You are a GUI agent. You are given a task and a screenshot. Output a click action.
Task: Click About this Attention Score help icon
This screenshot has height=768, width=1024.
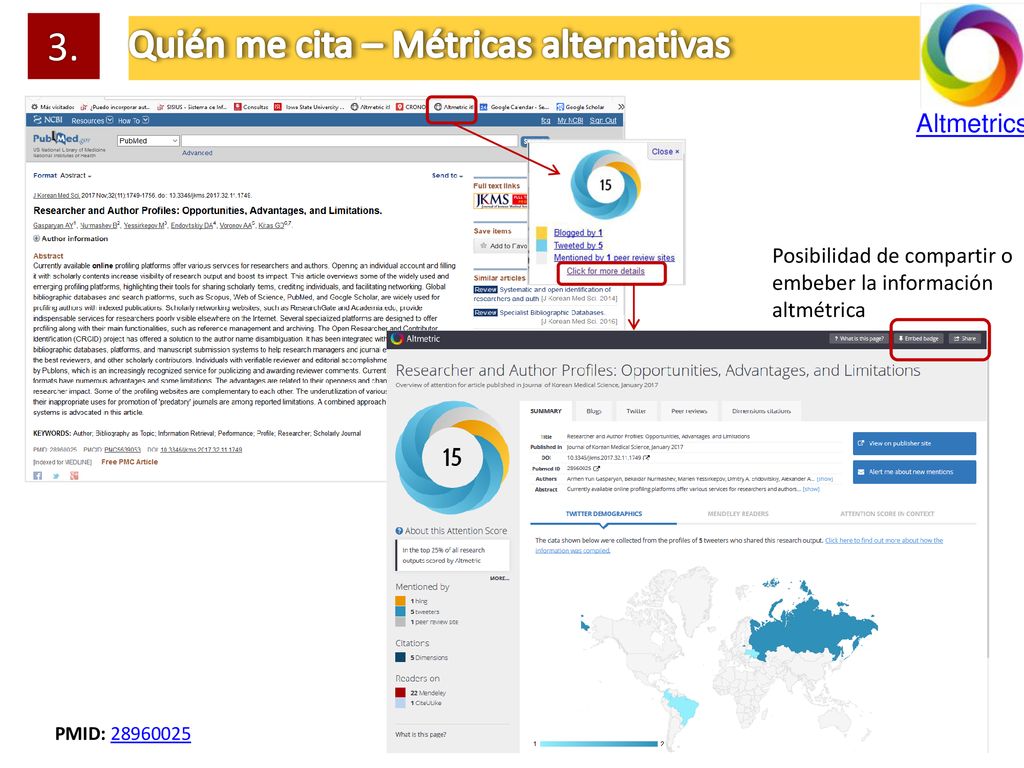click(399, 531)
